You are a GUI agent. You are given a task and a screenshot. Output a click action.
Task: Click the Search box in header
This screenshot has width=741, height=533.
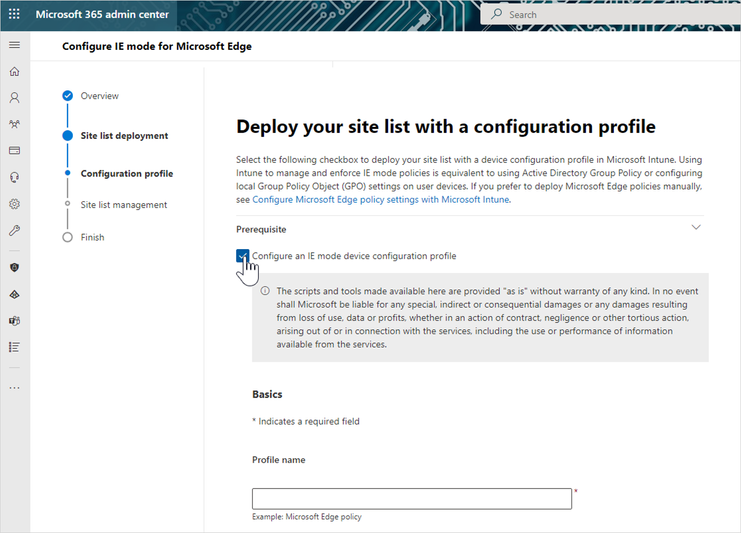(610, 15)
